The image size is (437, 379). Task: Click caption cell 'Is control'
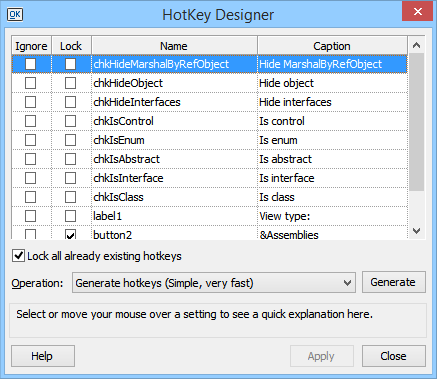[x=332, y=121]
